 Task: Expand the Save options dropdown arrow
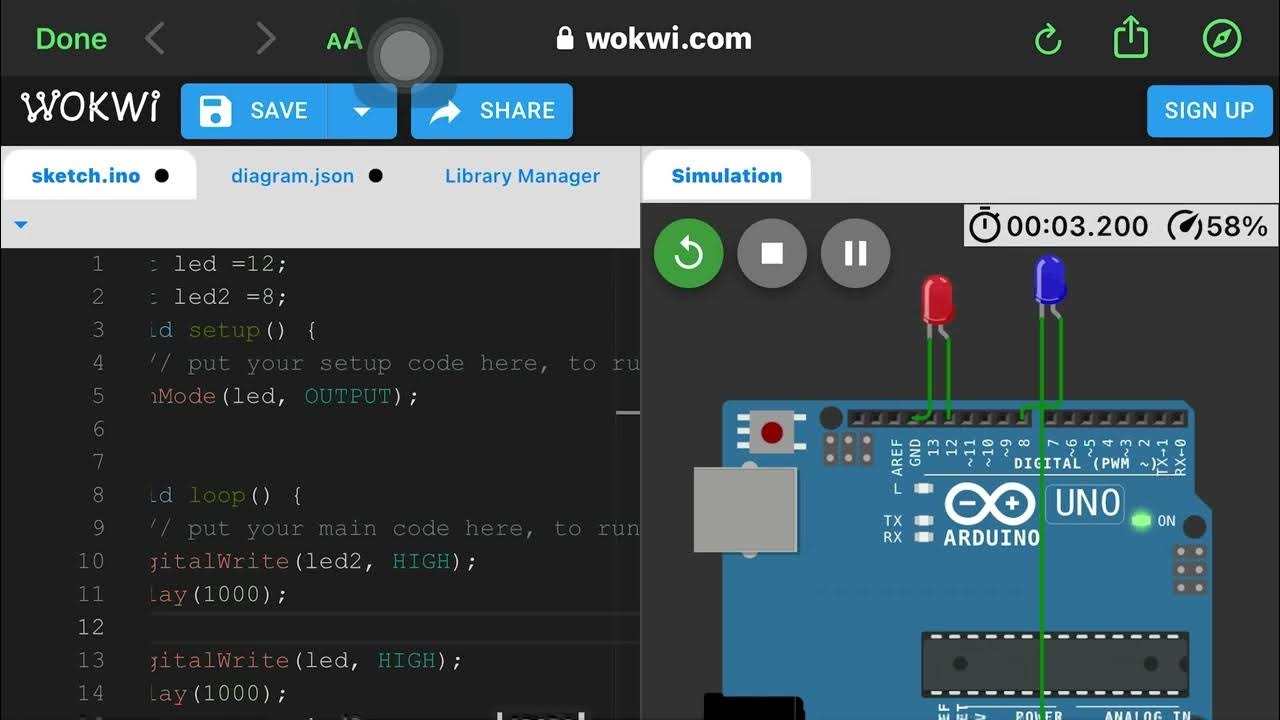point(362,111)
